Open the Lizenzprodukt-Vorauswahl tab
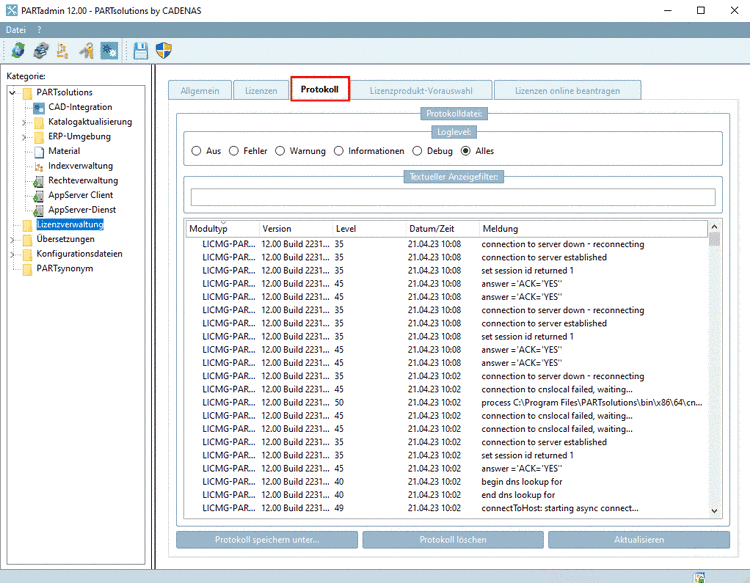The image size is (750, 583). [x=421, y=90]
